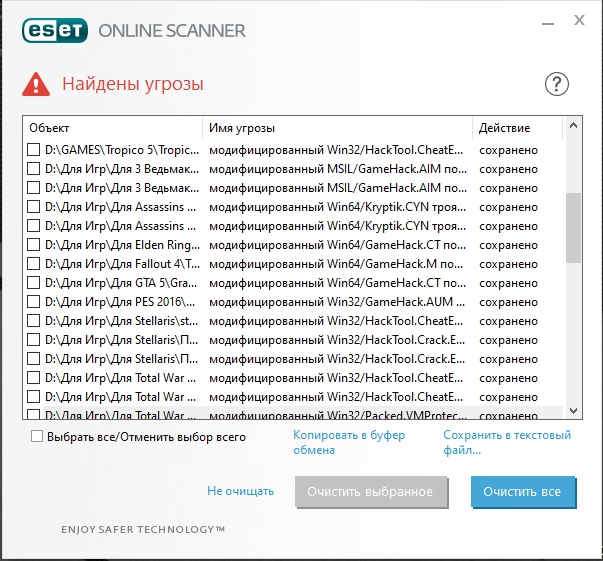Close the ESET Online Scanner window
603x561 pixels.
(x=580, y=20)
